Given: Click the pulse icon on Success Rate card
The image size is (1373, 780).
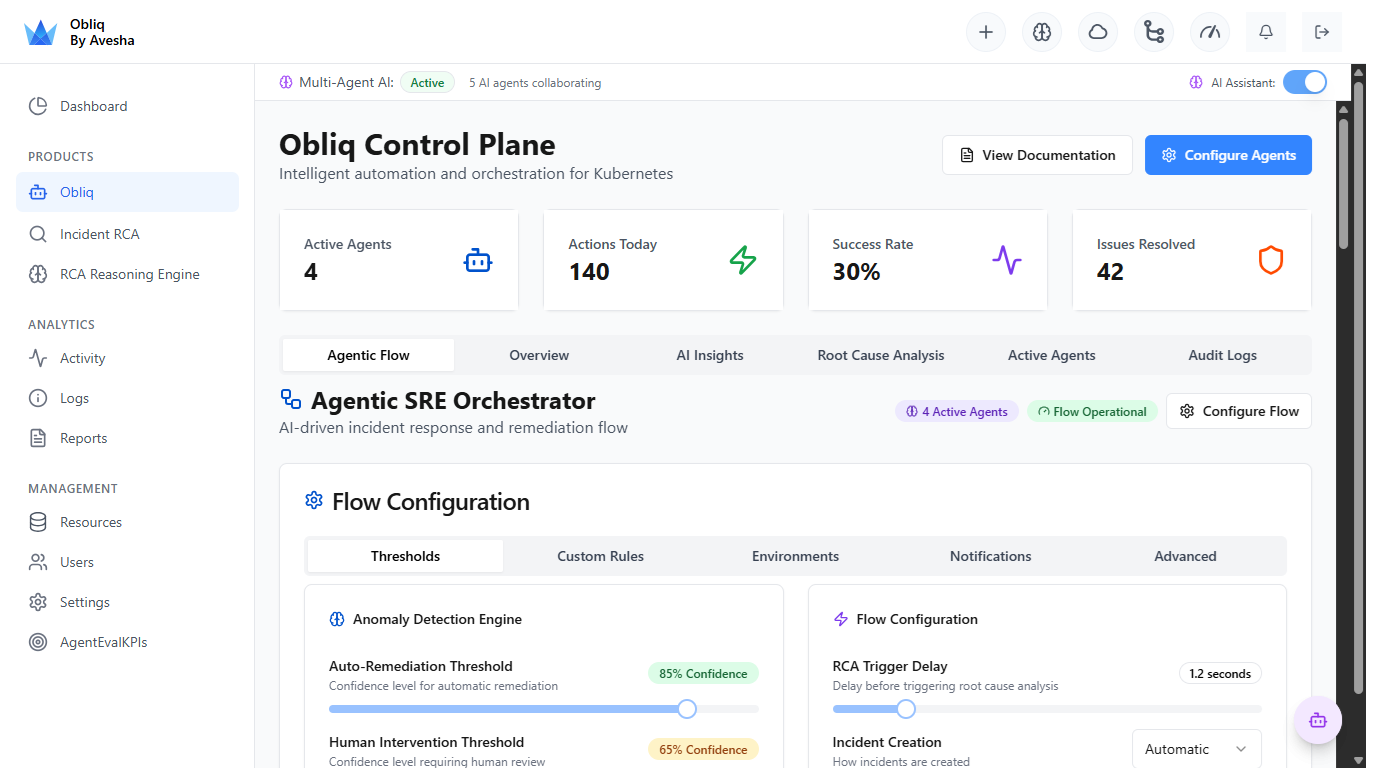Looking at the screenshot, I should [1007, 261].
